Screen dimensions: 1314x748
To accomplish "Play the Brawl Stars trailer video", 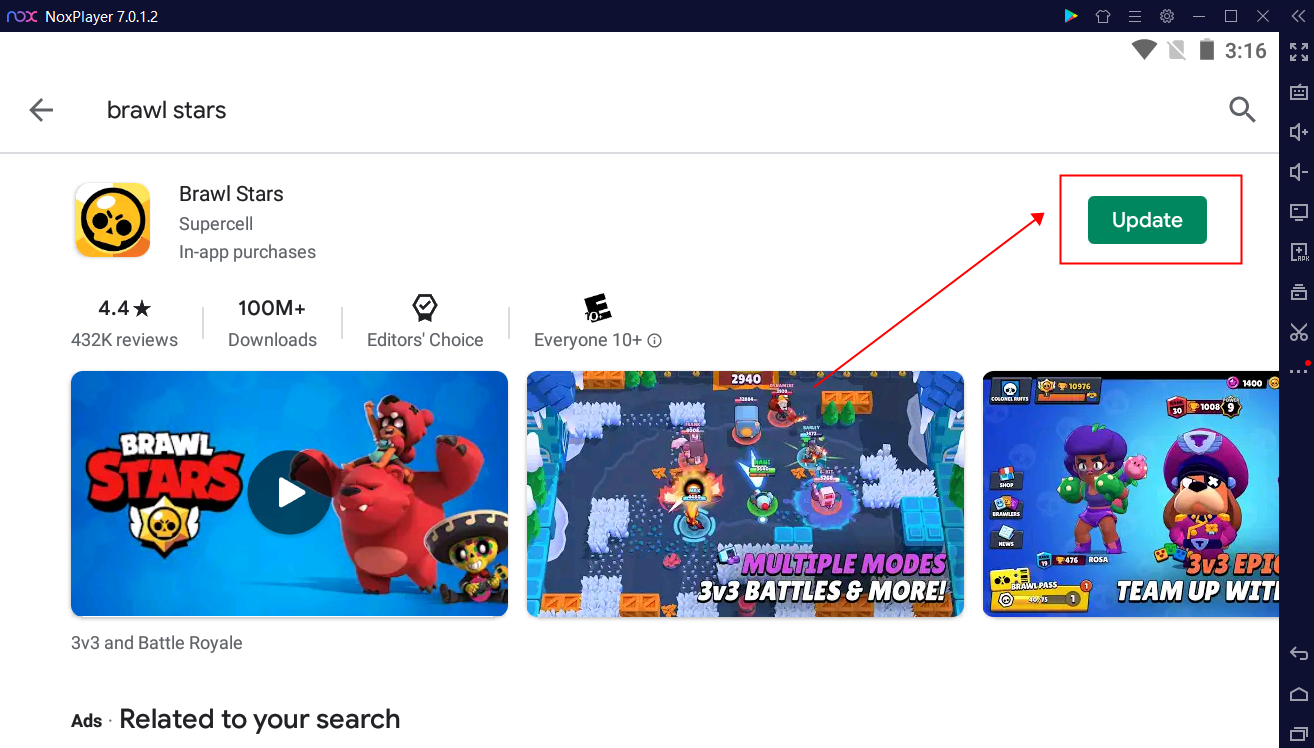I will (x=289, y=493).
